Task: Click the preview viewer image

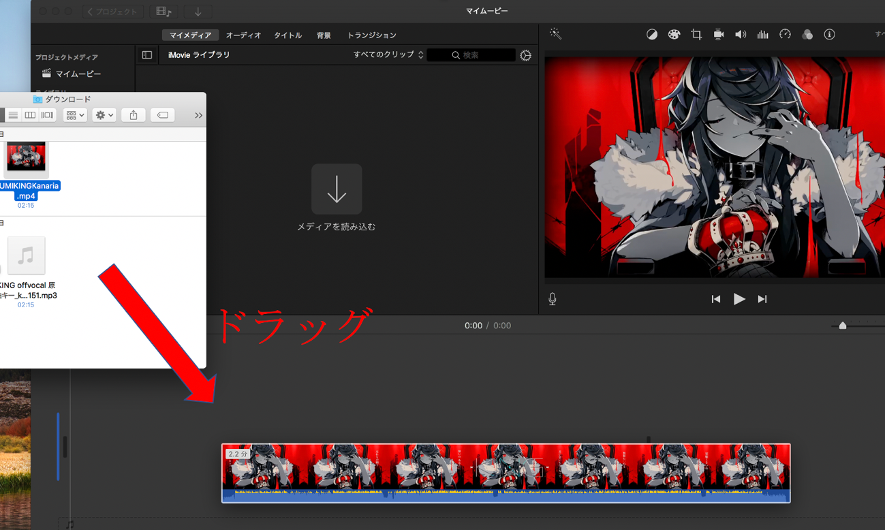Action: click(x=715, y=167)
